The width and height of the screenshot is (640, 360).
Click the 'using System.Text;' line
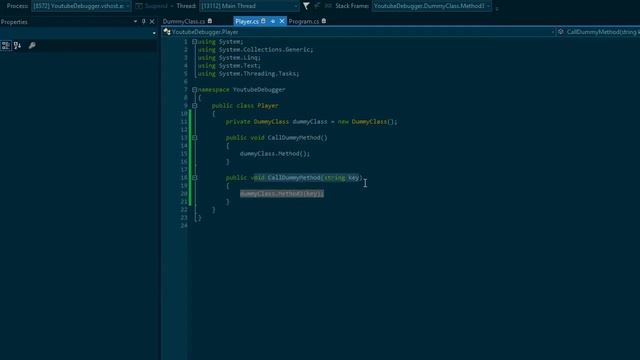click(229, 65)
